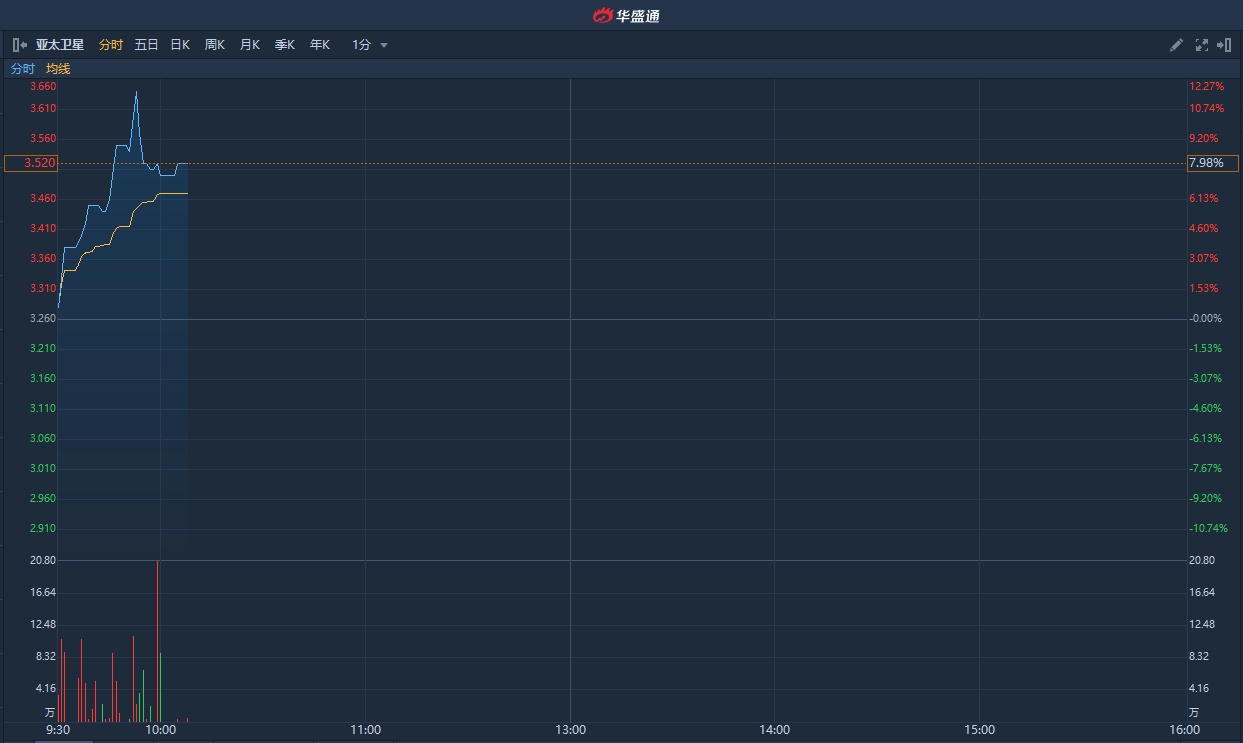
Task: Select the 周K chart tab
Action: (x=215, y=45)
